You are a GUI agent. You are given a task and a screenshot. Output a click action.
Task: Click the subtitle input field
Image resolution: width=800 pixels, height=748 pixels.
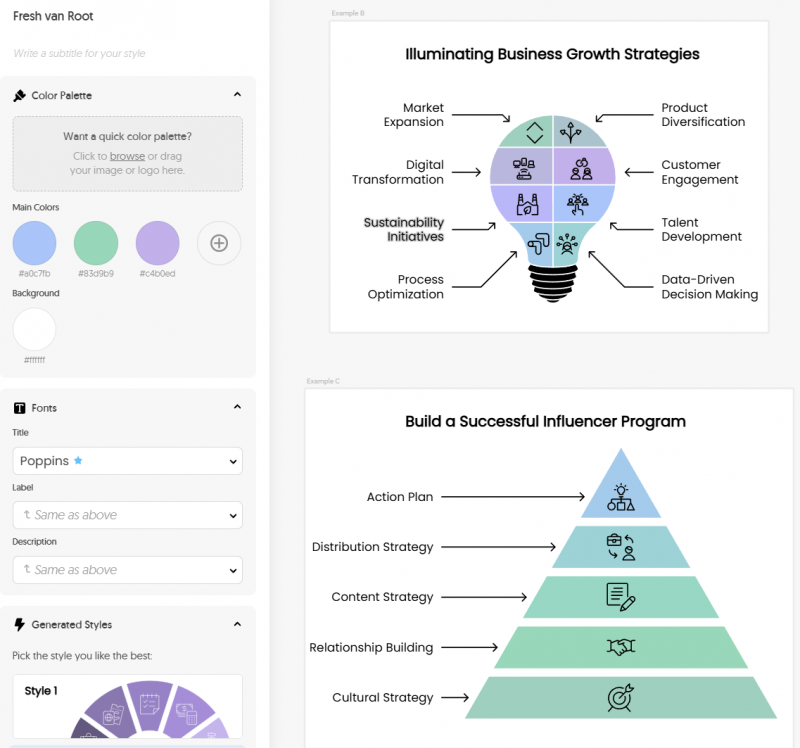coord(127,53)
